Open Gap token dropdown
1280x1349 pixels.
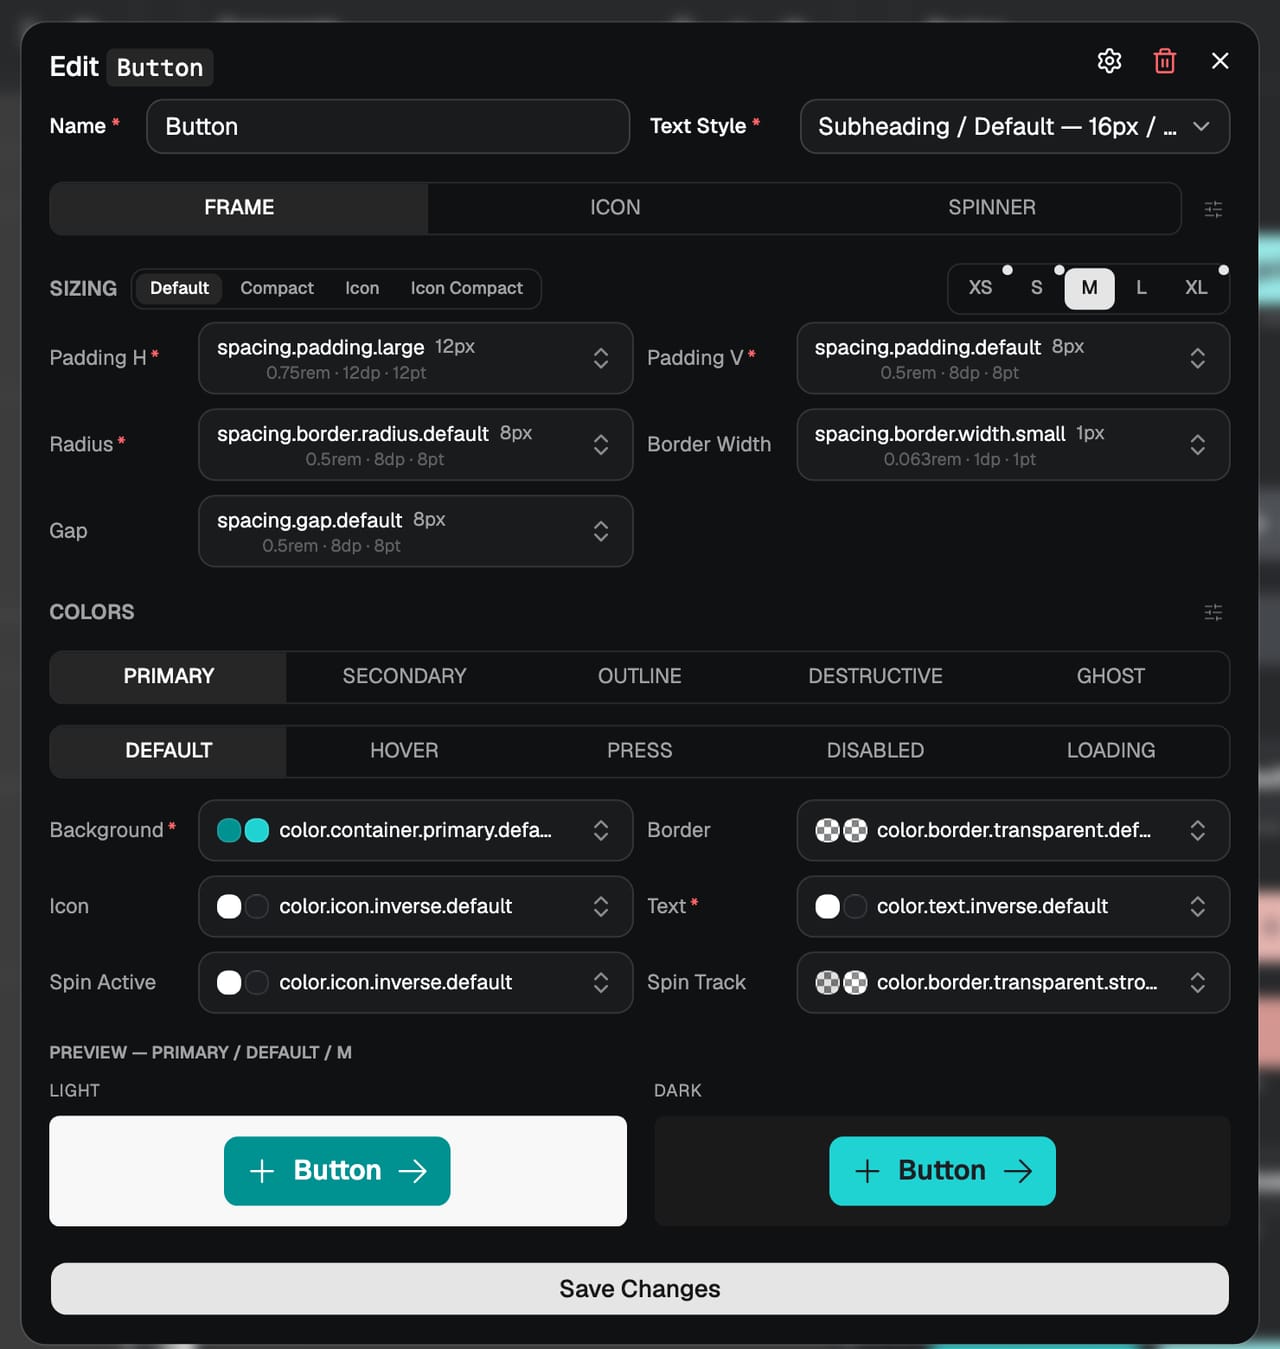pyautogui.click(x=416, y=531)
